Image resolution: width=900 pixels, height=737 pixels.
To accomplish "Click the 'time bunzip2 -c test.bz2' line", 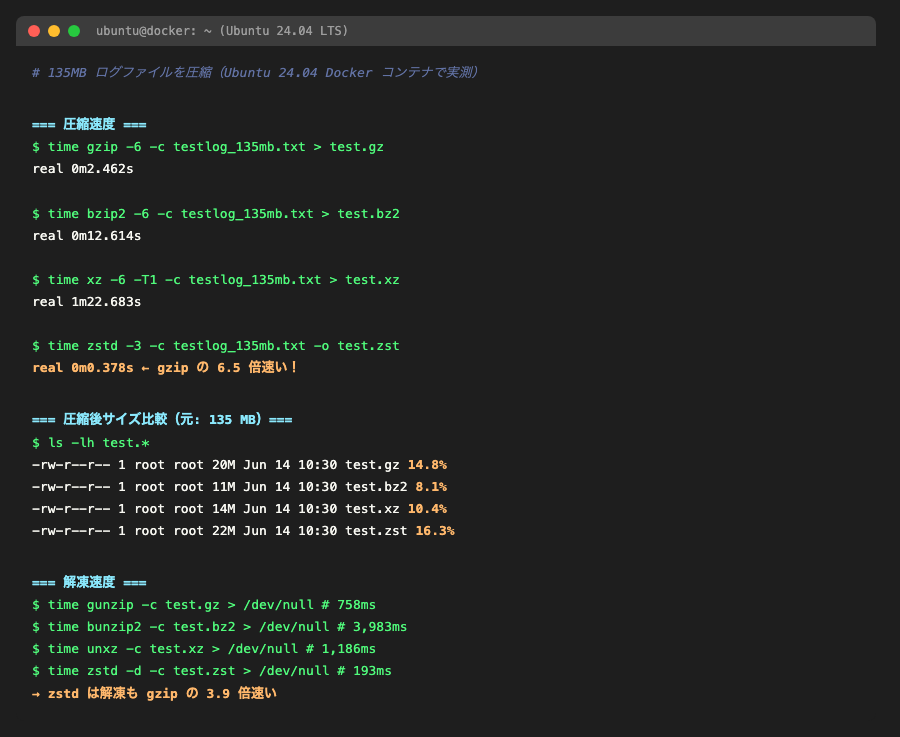I will 219,626.
